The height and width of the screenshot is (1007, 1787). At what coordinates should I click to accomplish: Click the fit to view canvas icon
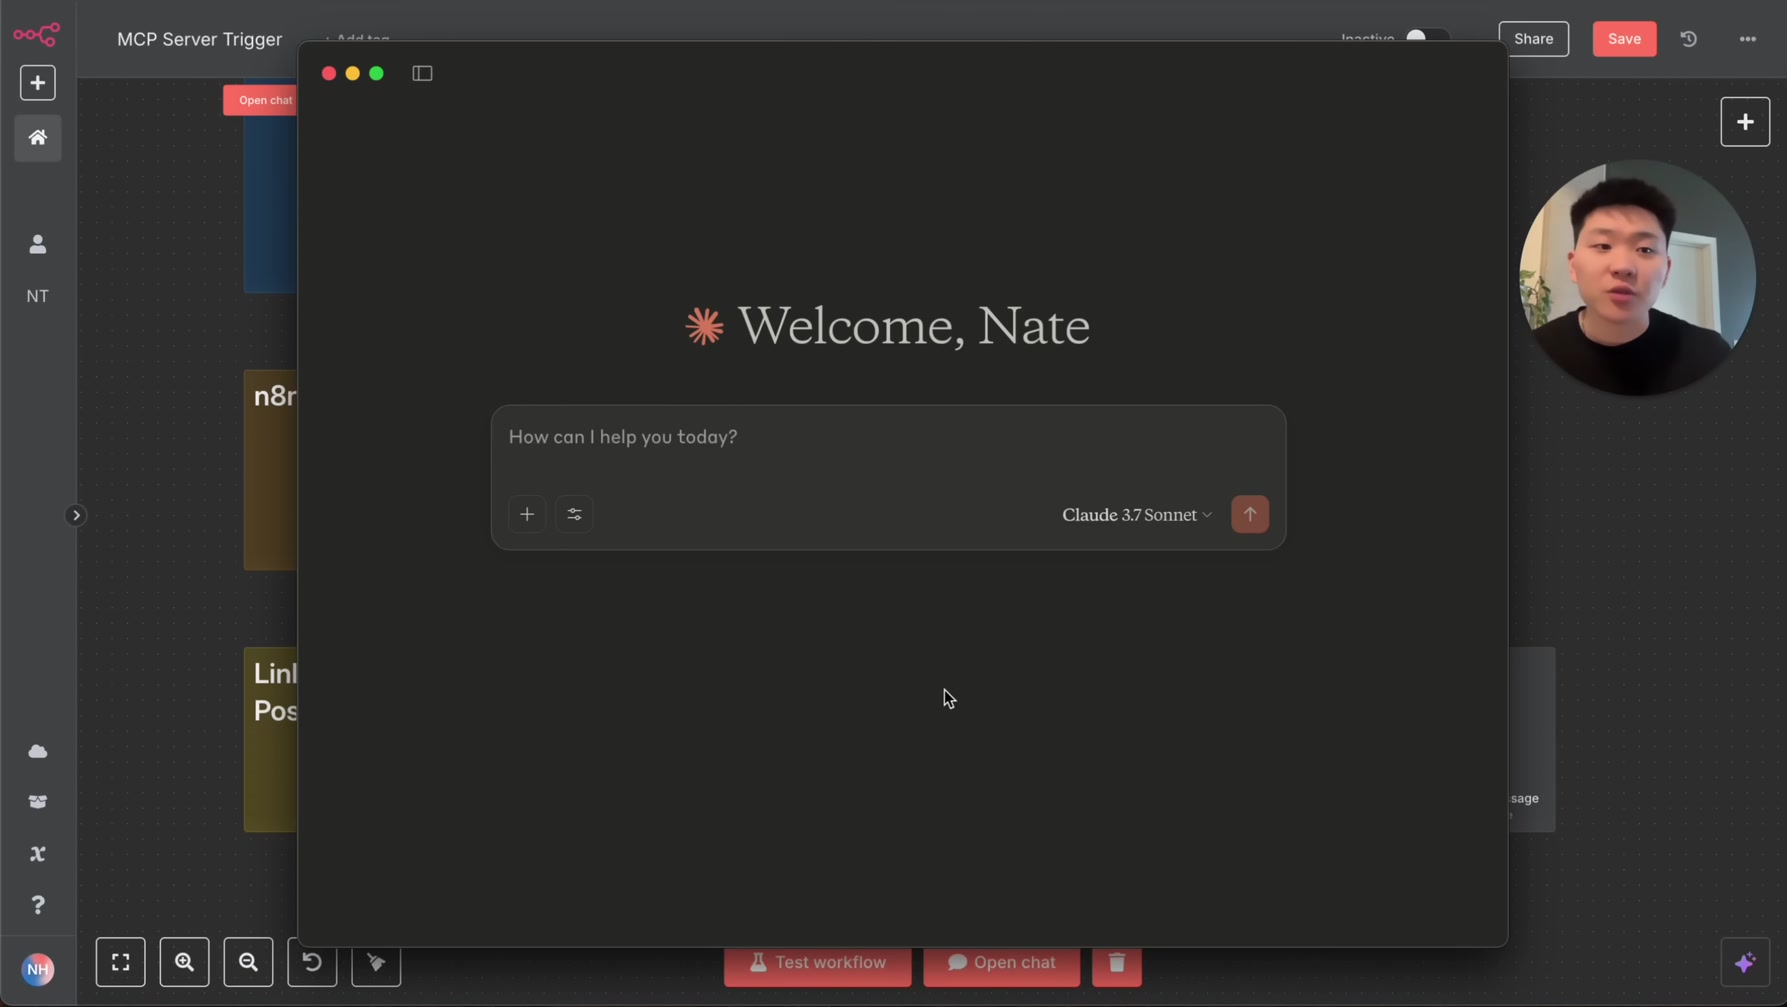coord(121,962)
